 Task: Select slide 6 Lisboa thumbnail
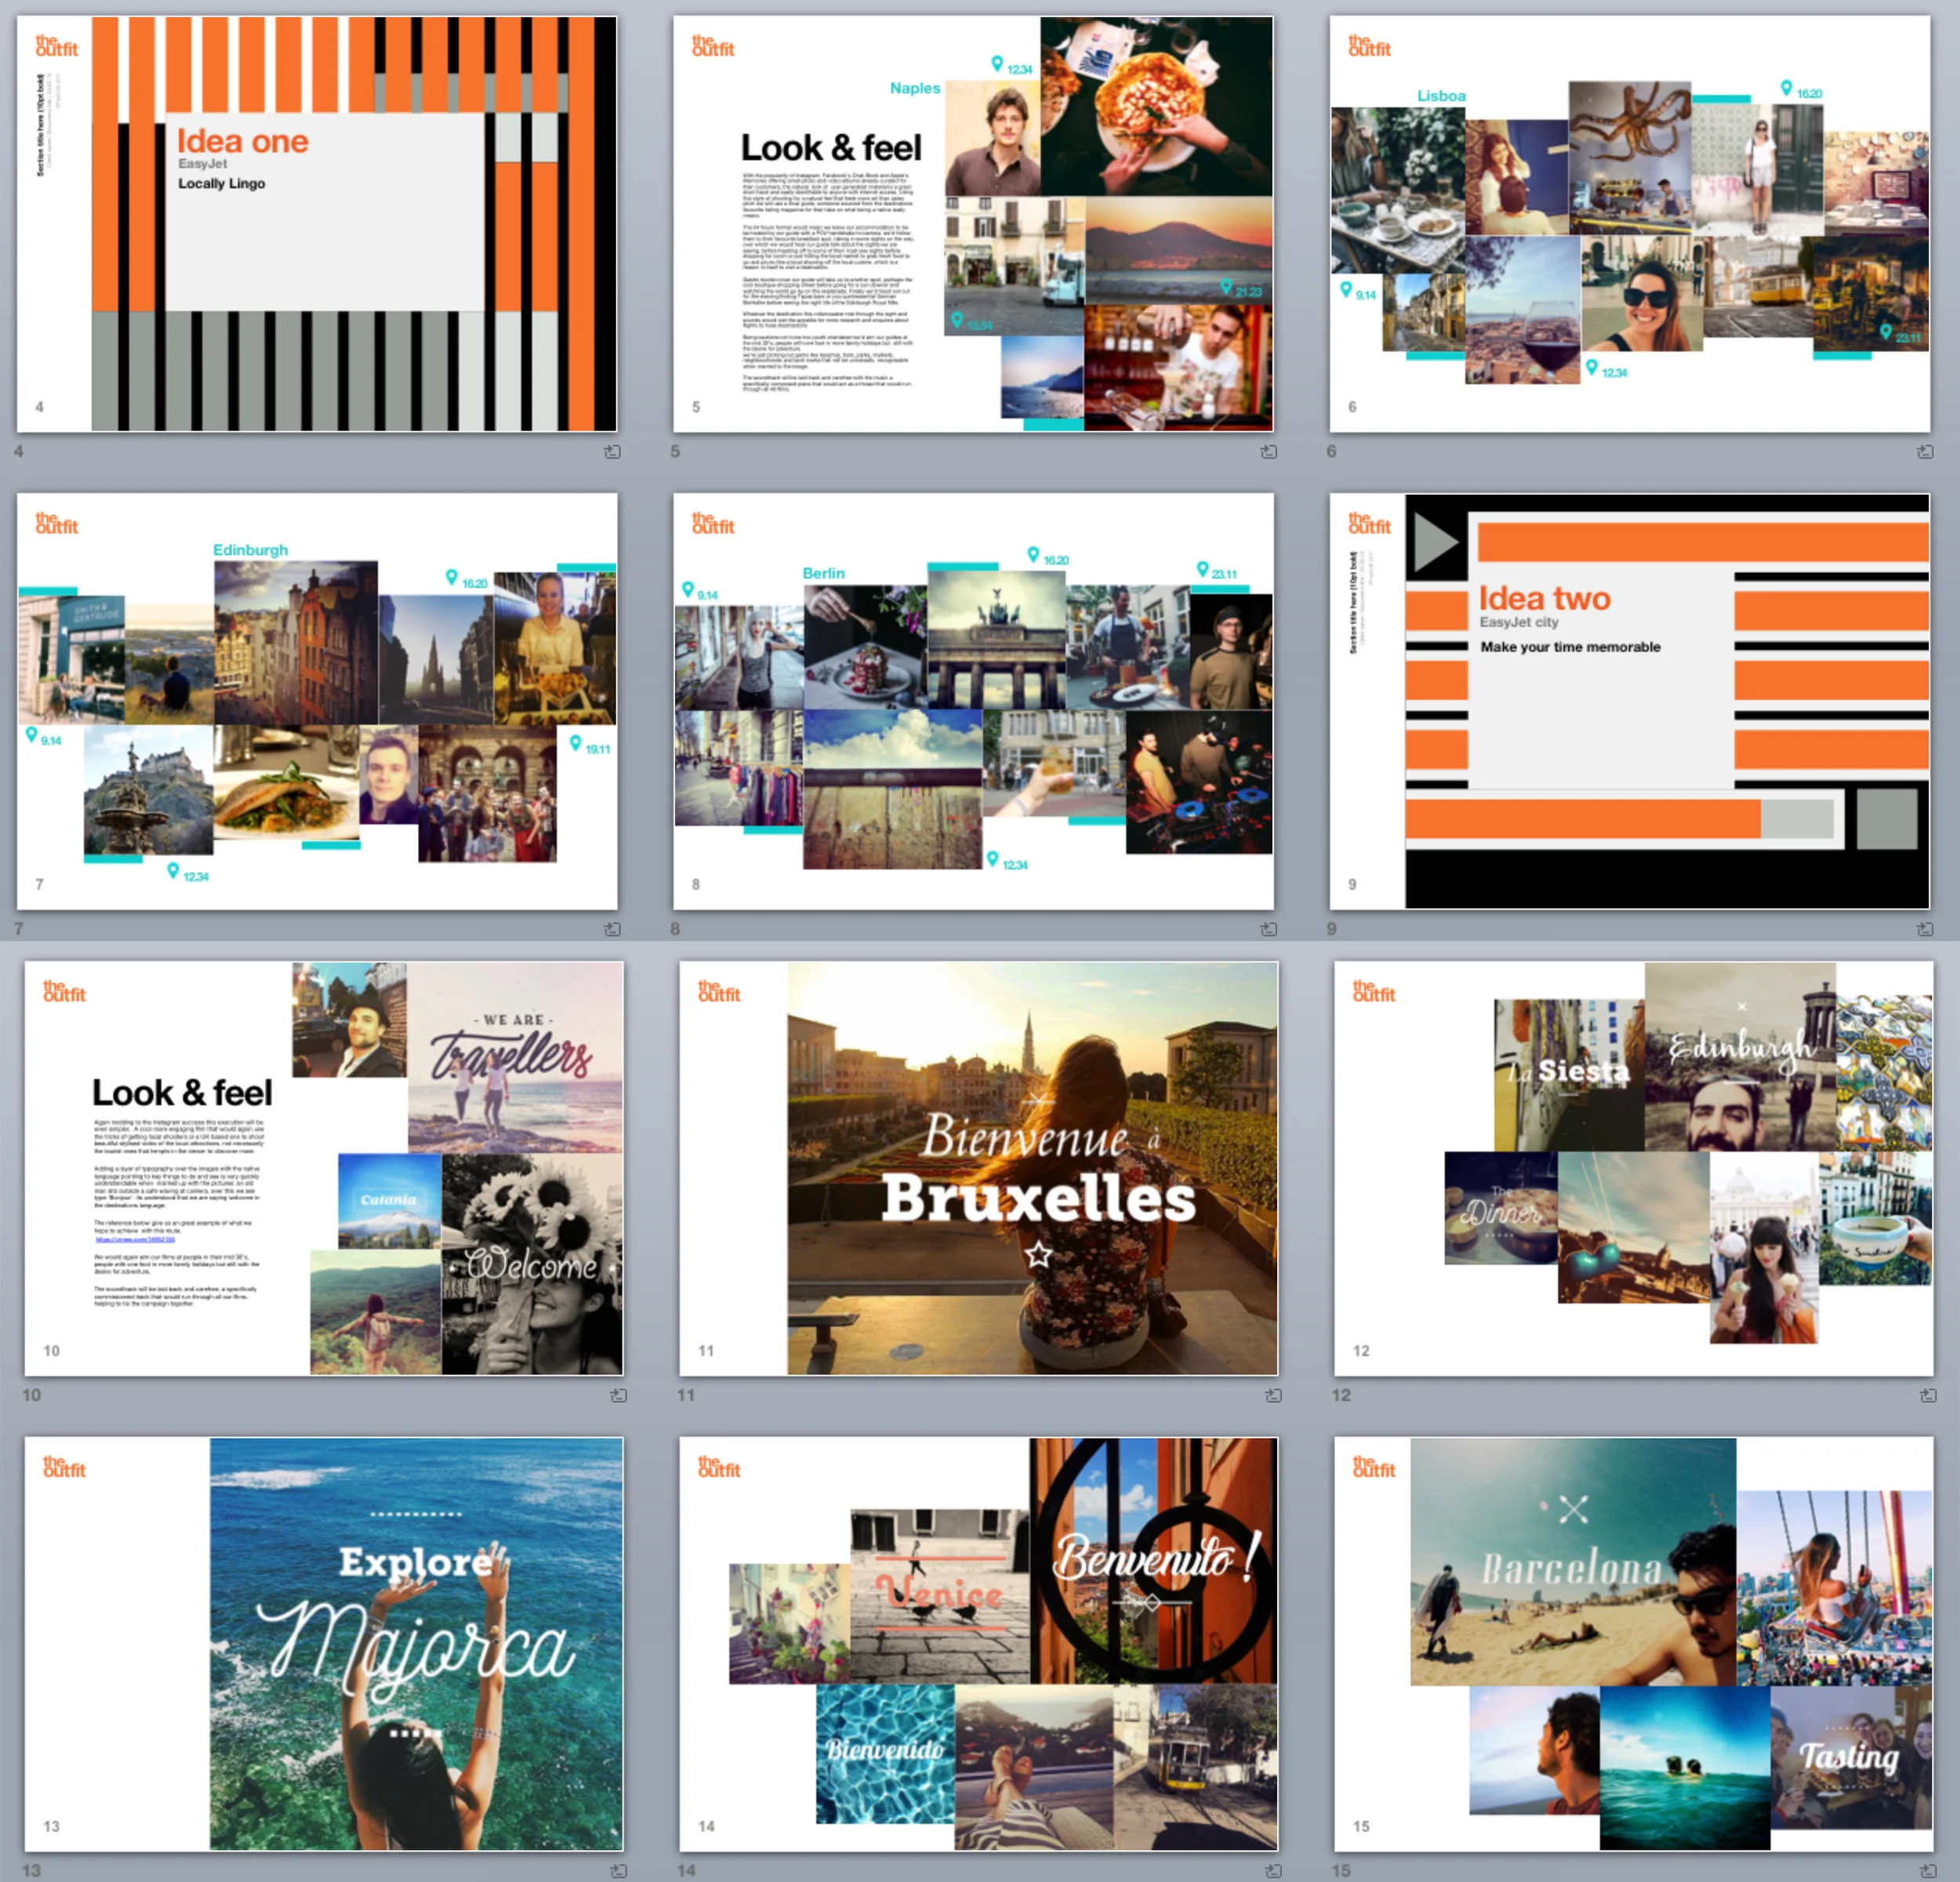tap(1630, 224)
